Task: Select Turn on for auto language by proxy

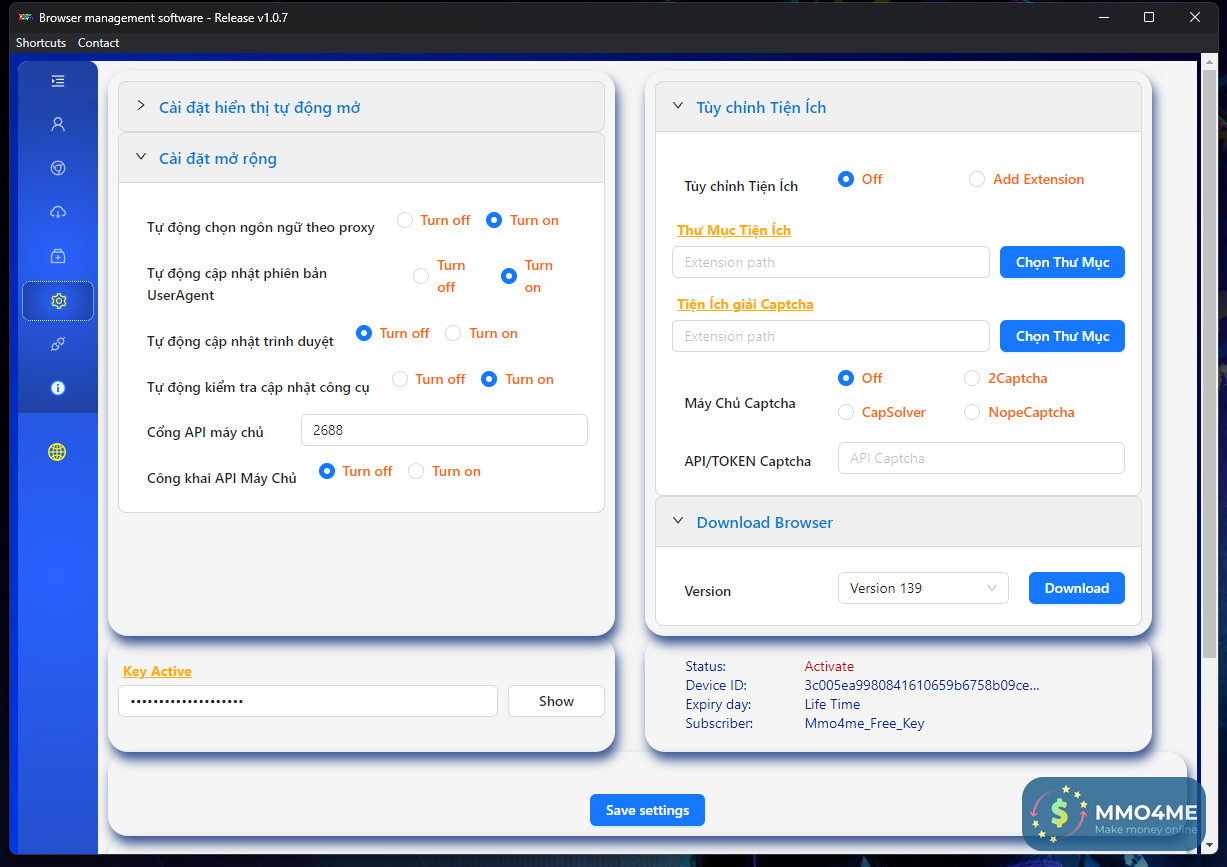Action: pos(494,220)
